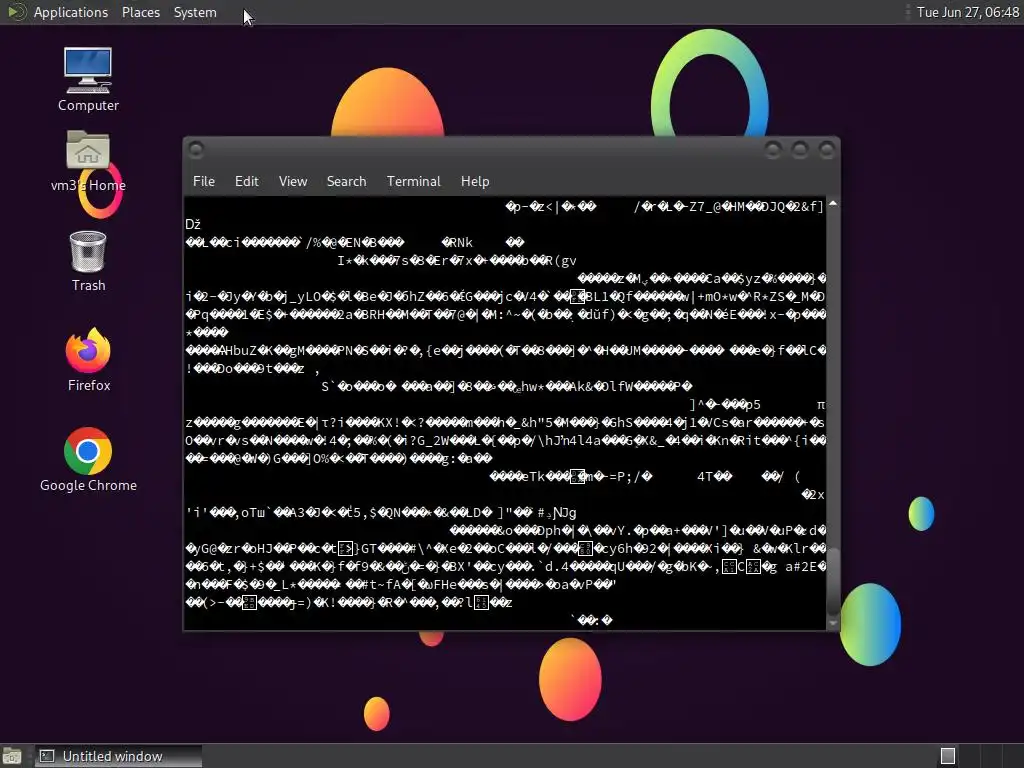Open the terminal window menu button in titlebar
Image resolution: width=1024 pixels, height=768 pixels.
pyautogui.click(x=195, y=150)
